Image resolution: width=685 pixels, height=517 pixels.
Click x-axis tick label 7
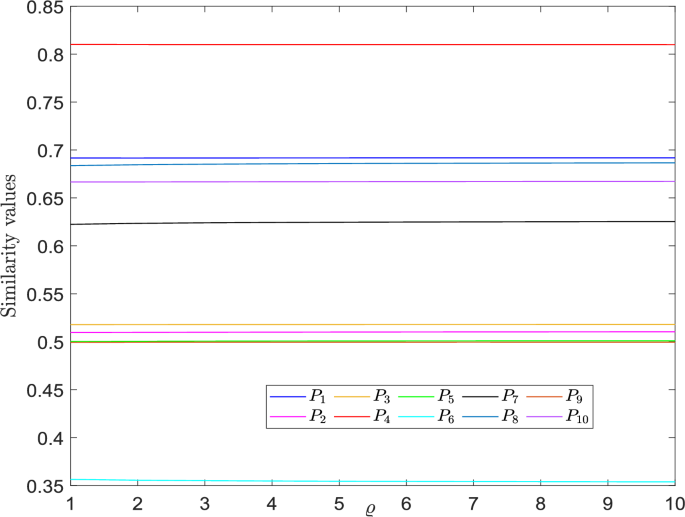pos(473,504)
